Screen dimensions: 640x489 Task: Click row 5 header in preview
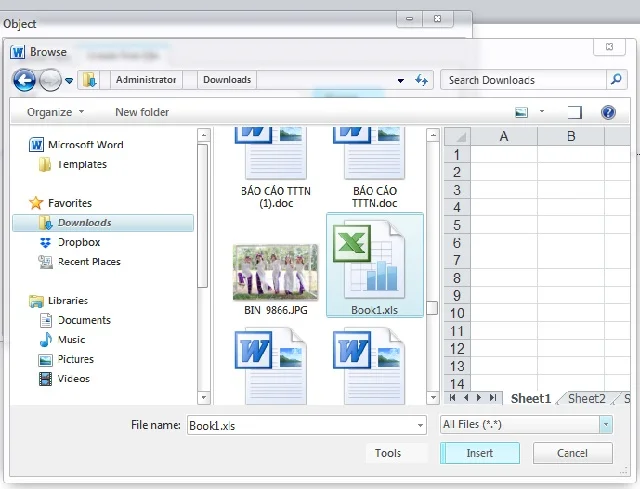tap(457, 225)
